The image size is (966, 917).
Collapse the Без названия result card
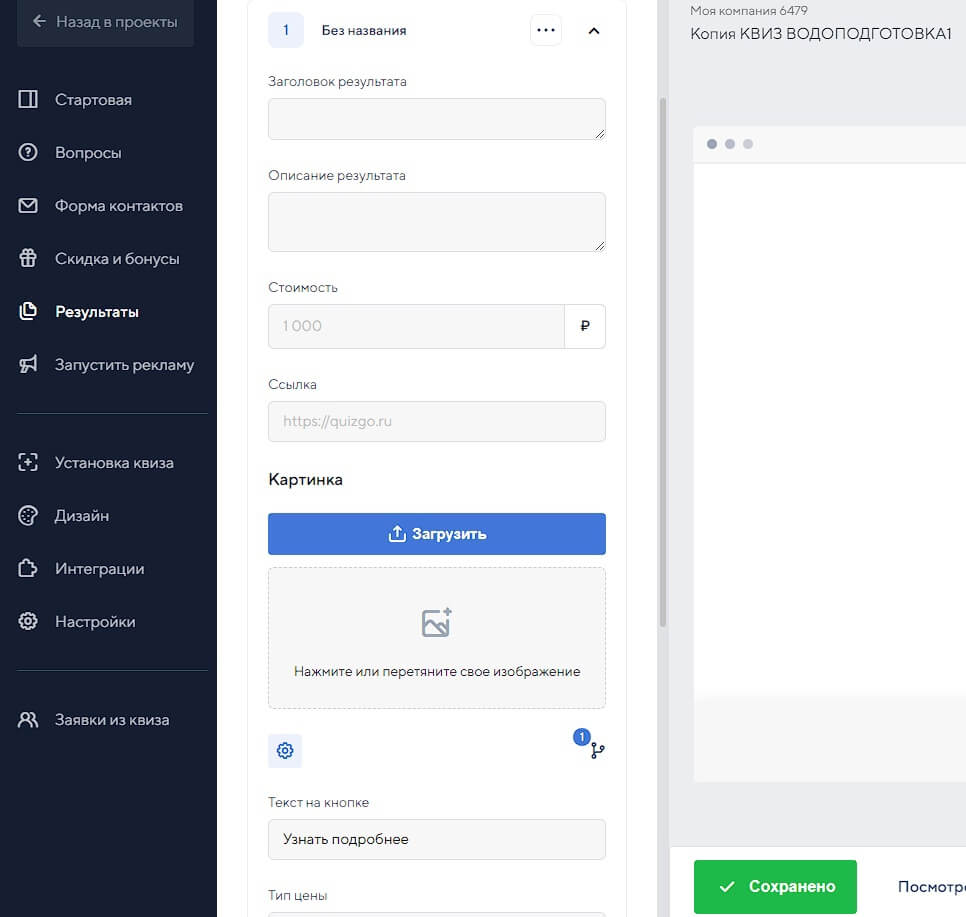click(x=594, y=30)
